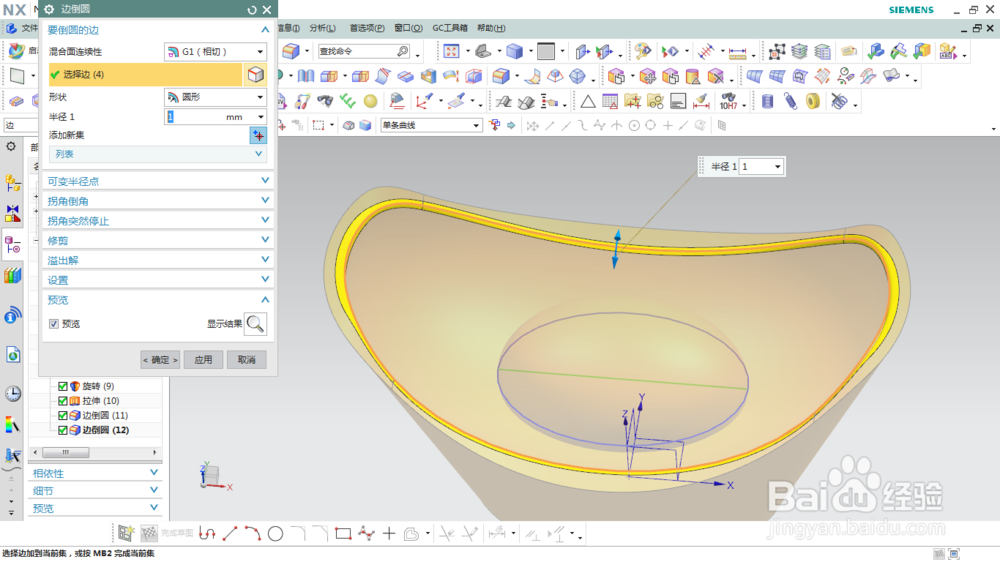This screenshot has height=562, width=1000.
Task: Open the 混合面连续性 G1 (相切) dropdown
Action: pyautogui.click(x=215, y=52)
